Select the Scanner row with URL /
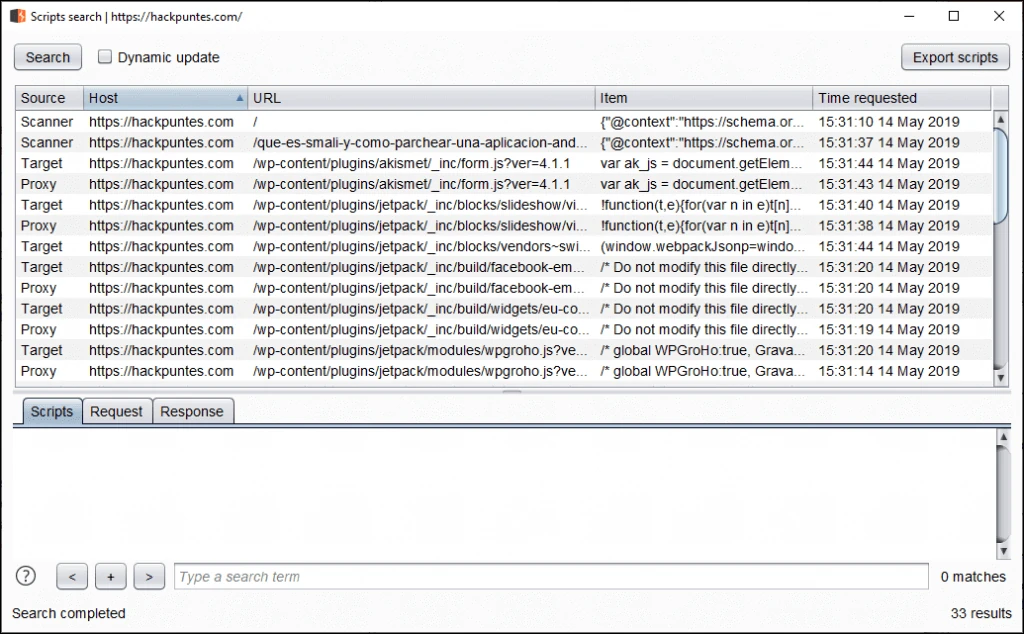The image size is (1024, 634). tap(504, 122)
